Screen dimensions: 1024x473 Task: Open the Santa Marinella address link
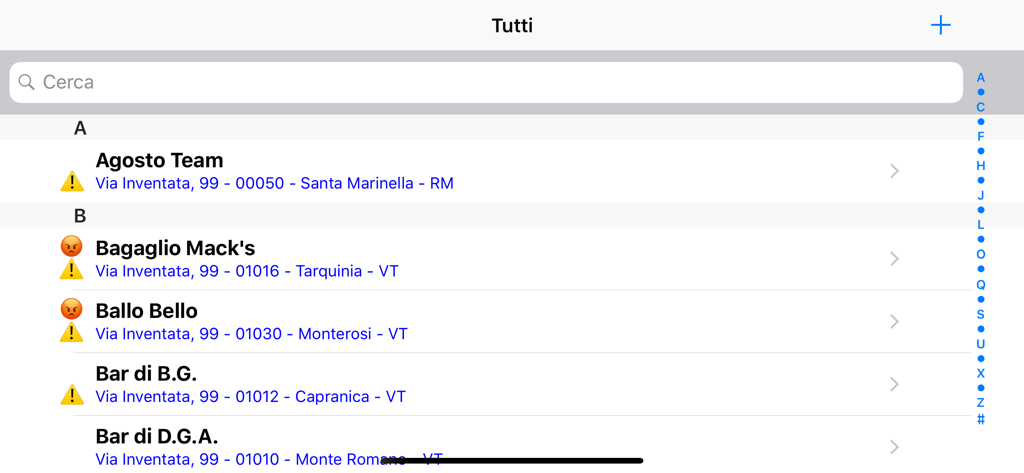[274, 184]
